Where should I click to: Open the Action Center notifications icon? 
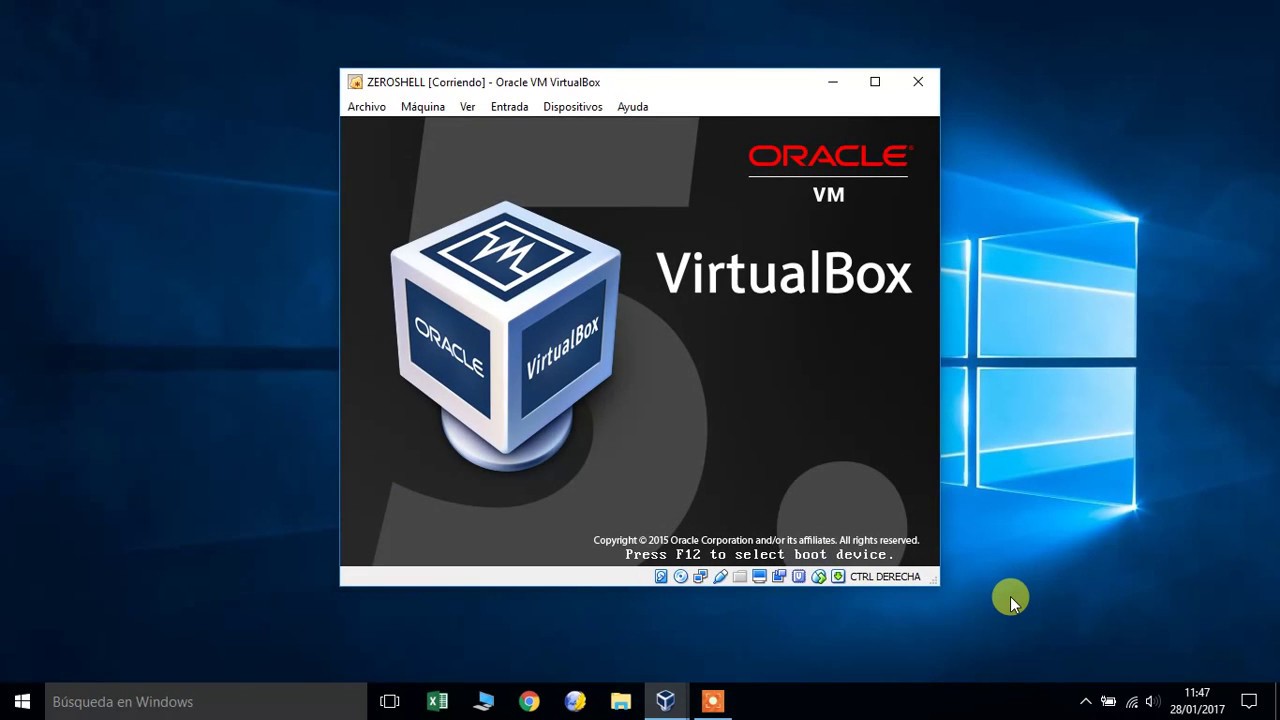click(1249, 701)
